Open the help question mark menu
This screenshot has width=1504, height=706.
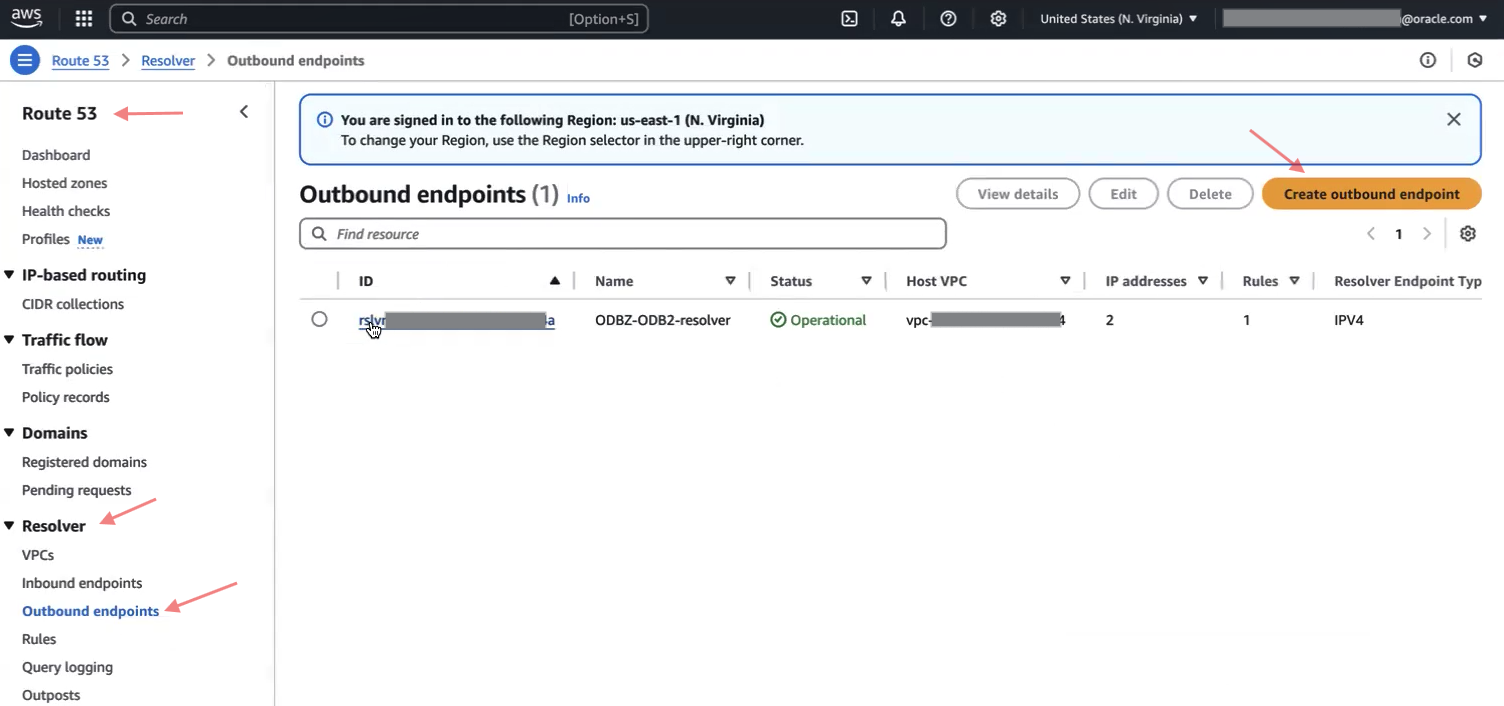pyautogui.click(x=948, y=18)
